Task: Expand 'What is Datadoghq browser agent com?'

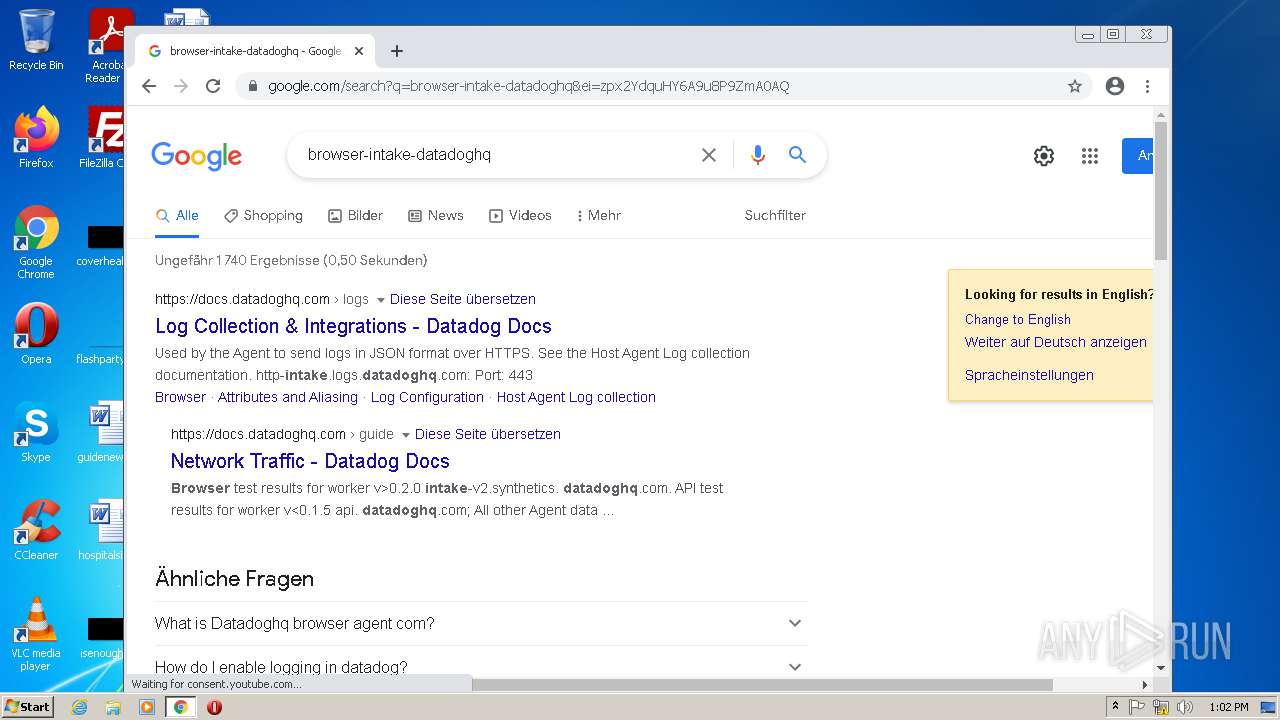Action: tap(480, 623)
